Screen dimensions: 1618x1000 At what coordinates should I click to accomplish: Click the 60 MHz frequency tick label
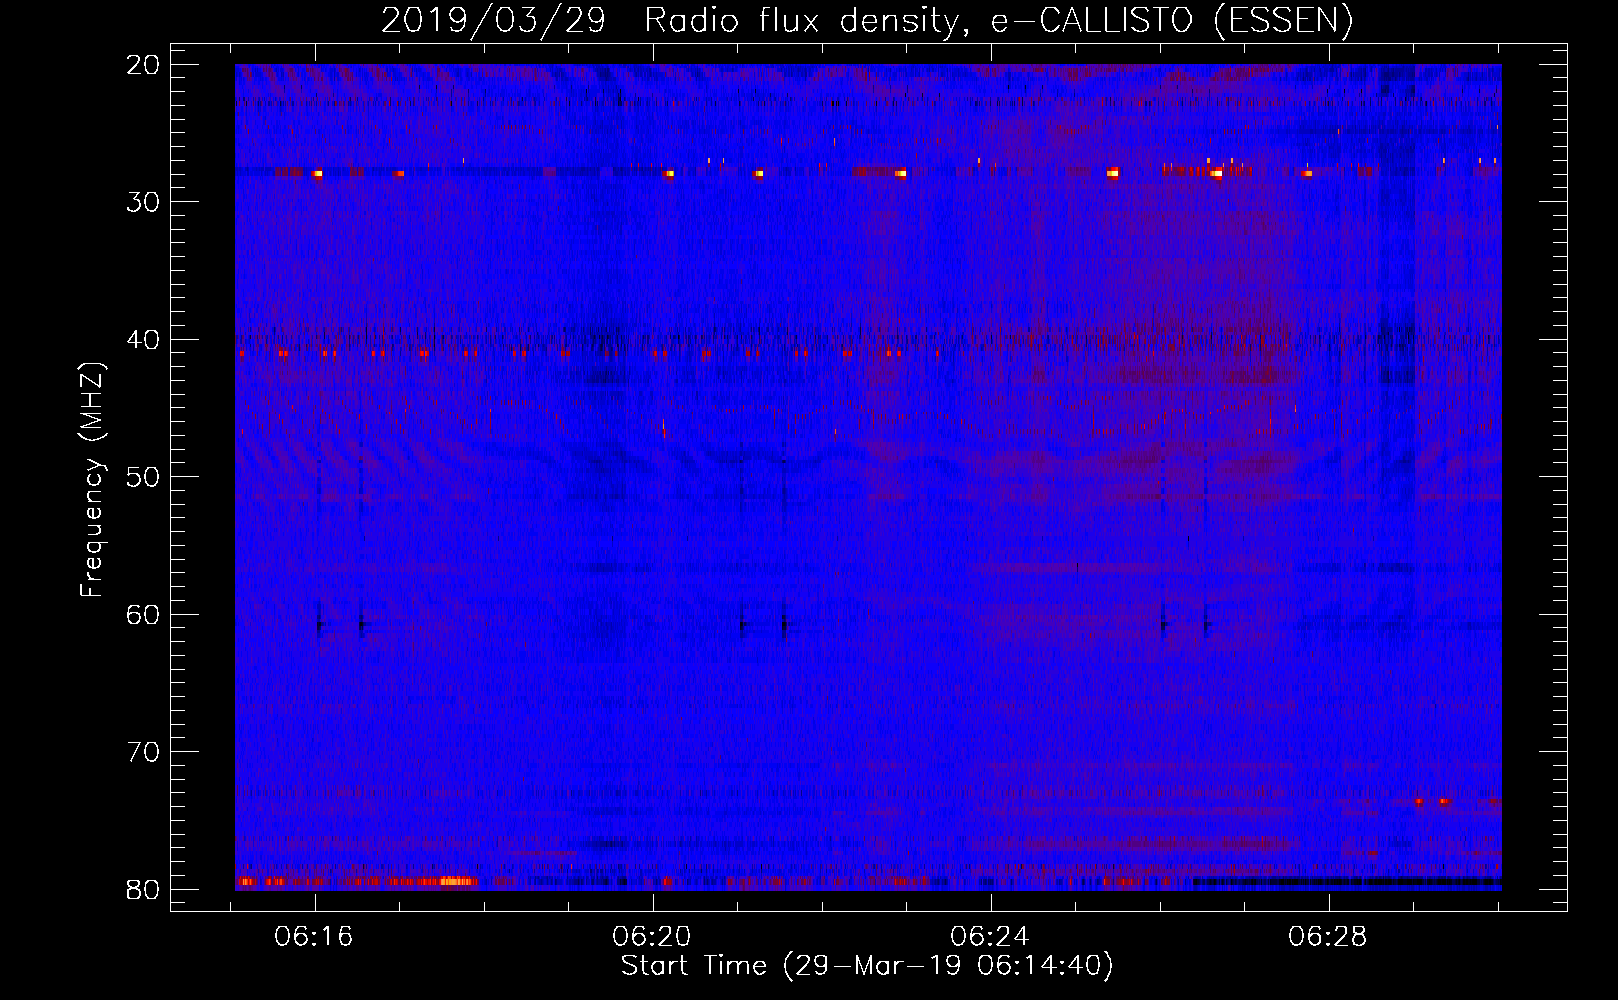pos(144,615)
